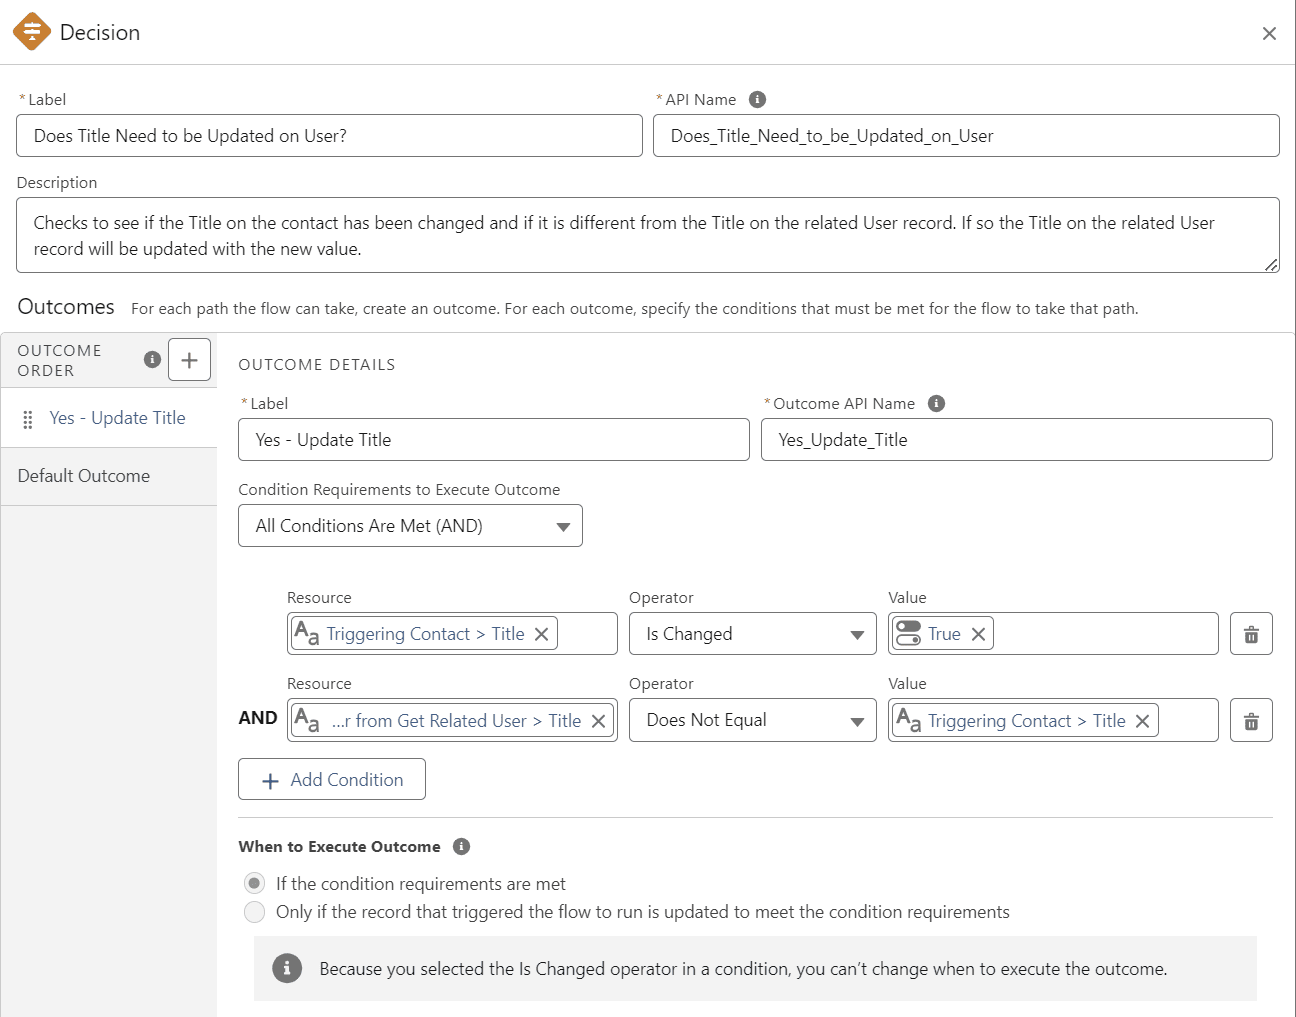
Task: Click 'Condition Requirements to Execute Outcome' label
Action: coord(399,489)
